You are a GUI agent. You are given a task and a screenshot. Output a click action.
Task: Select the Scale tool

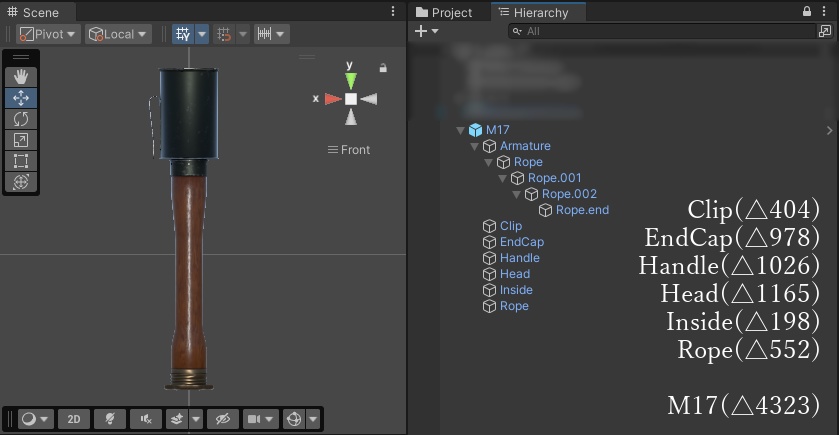pyautogui.click(x=21, y=140)
